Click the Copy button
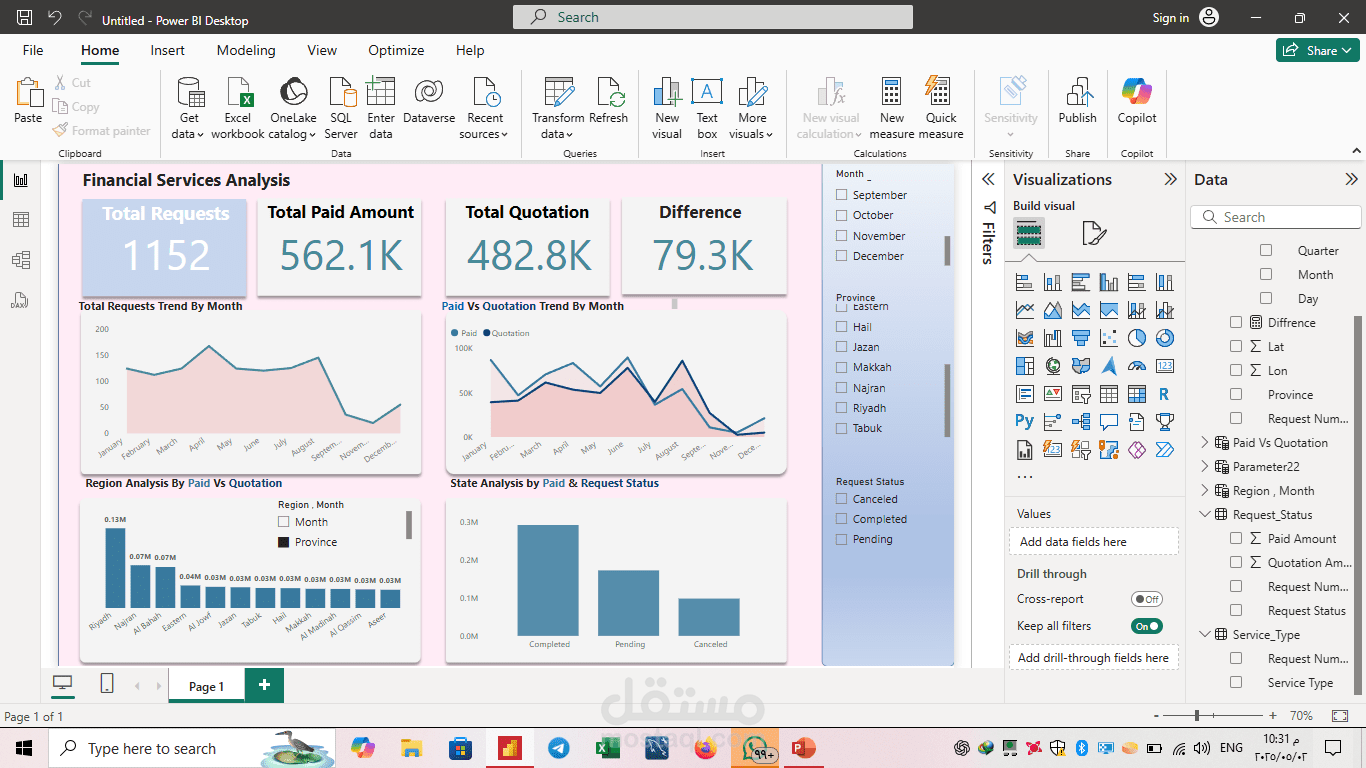This screenshot has width=1366, height=768. coord(76,107)
